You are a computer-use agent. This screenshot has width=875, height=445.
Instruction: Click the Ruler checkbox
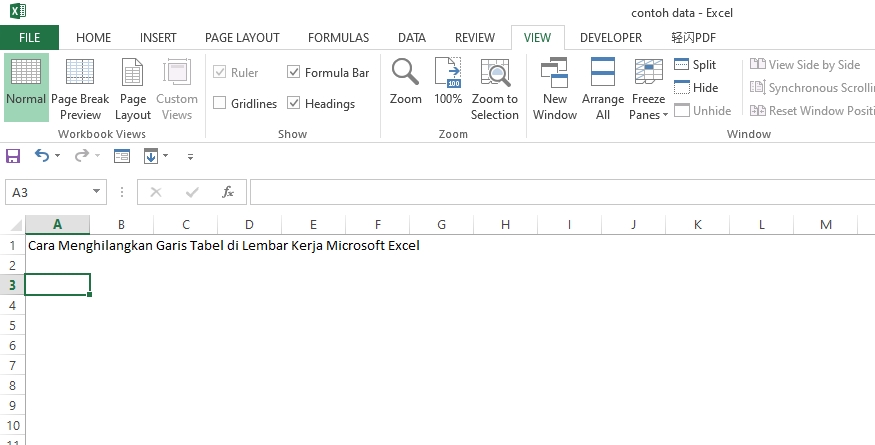[x=219, y=71]
